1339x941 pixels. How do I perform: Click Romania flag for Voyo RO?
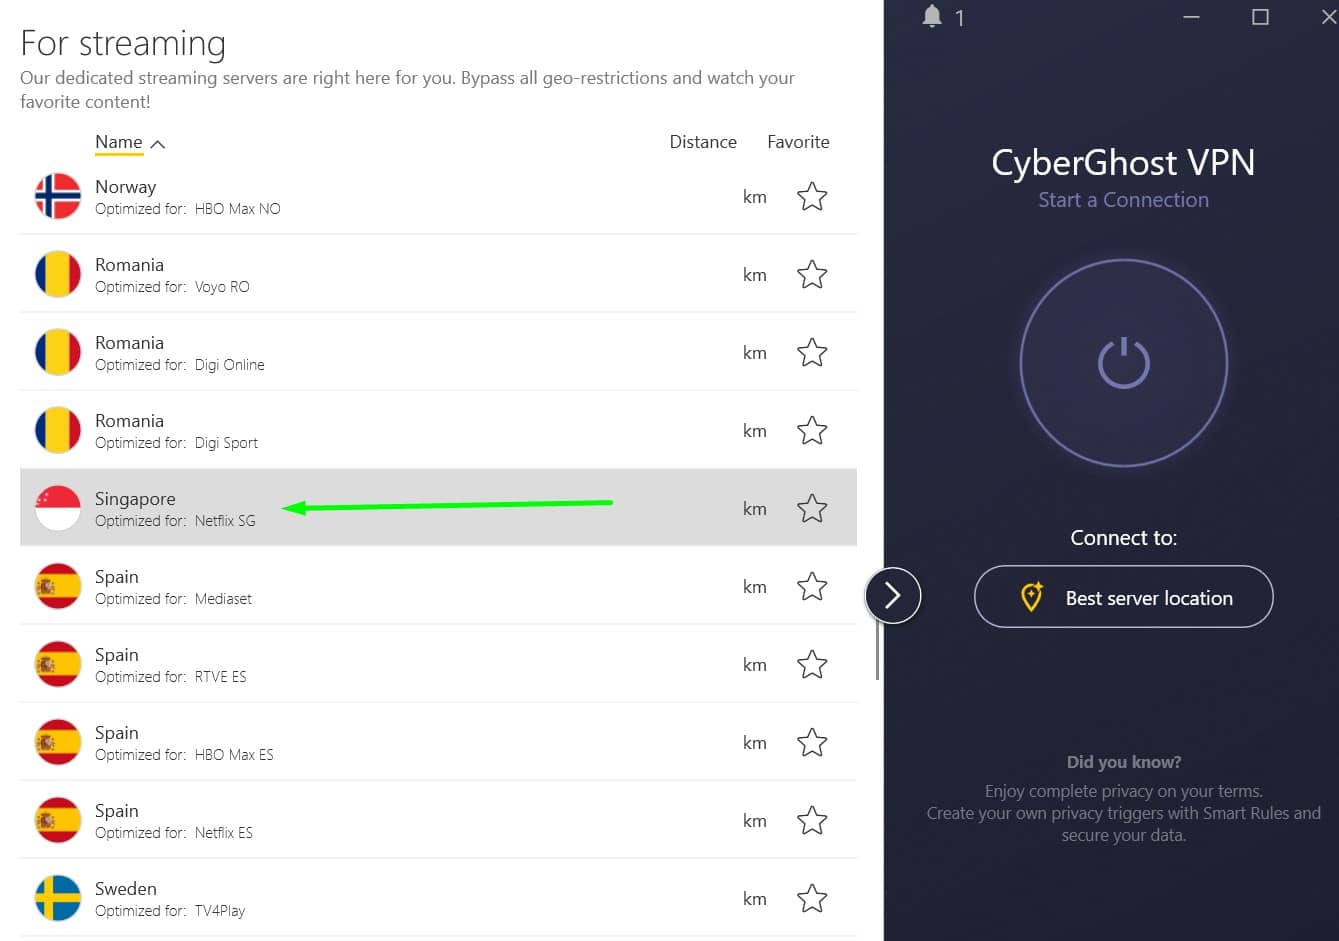click(x=58, y=274)
